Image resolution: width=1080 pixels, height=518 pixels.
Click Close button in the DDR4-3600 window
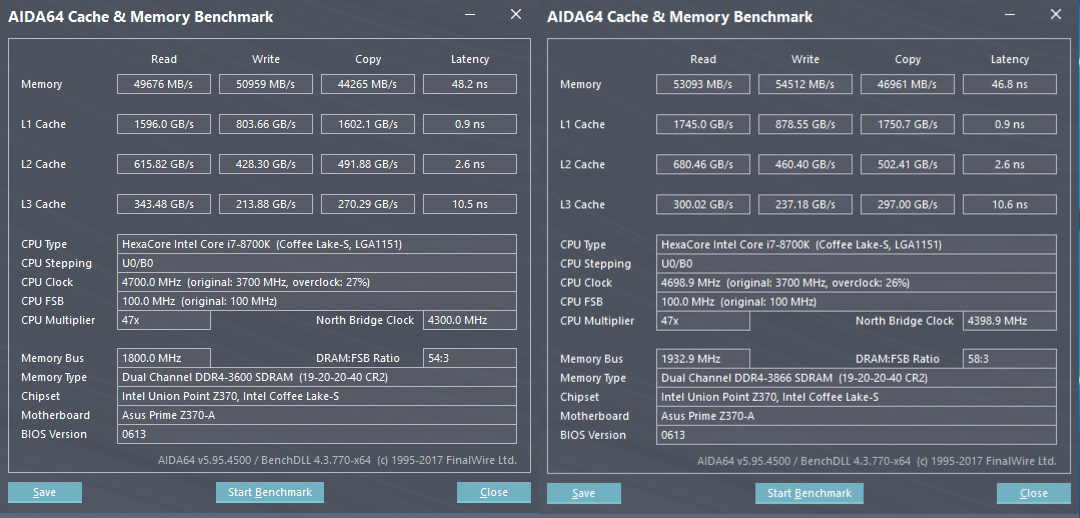pos(494,492)
